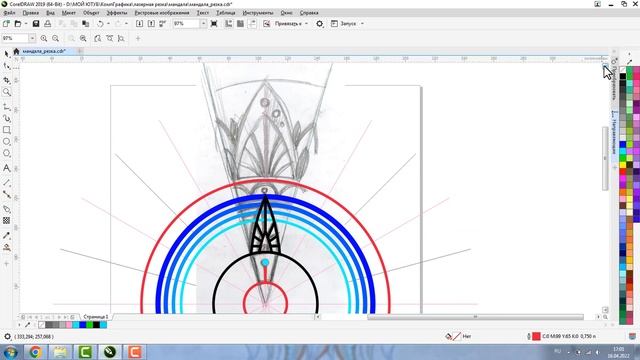The width and height of the screenshot is (640, 360).
Task: Select the Drop Shadow effects tool
Action: pyautogui.click(x=7, y=209)
